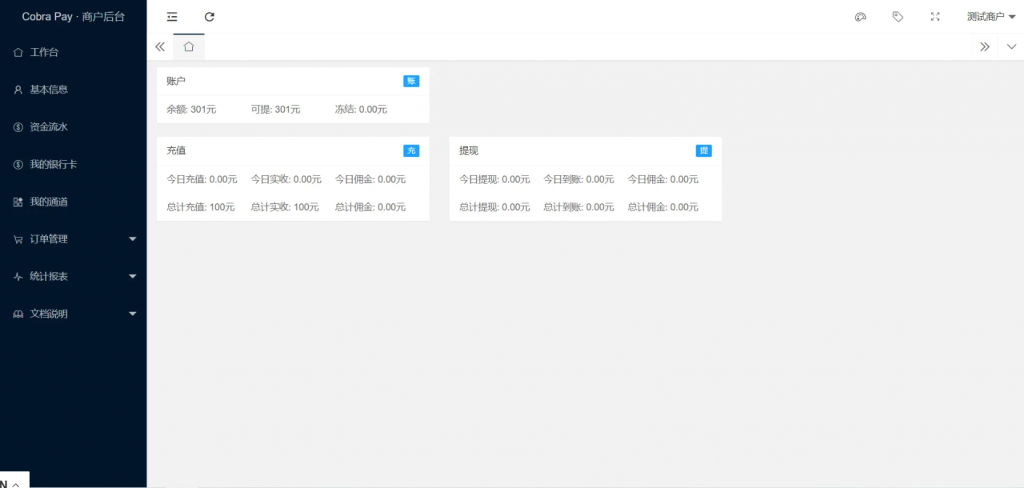Select the home tab in tab bar

tap(188, 47)
